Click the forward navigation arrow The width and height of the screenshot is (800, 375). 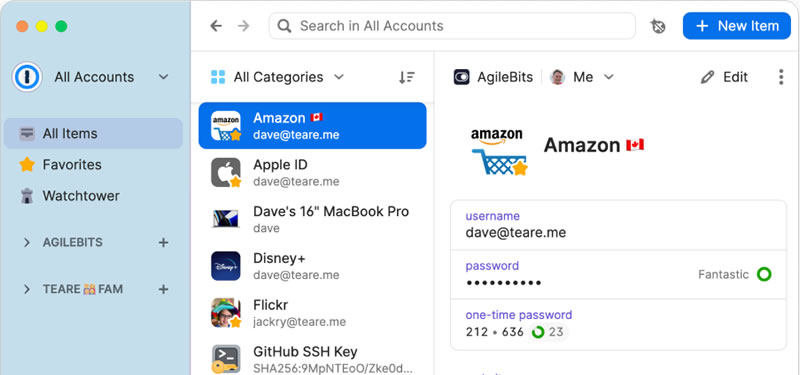[x=244, y=26]
